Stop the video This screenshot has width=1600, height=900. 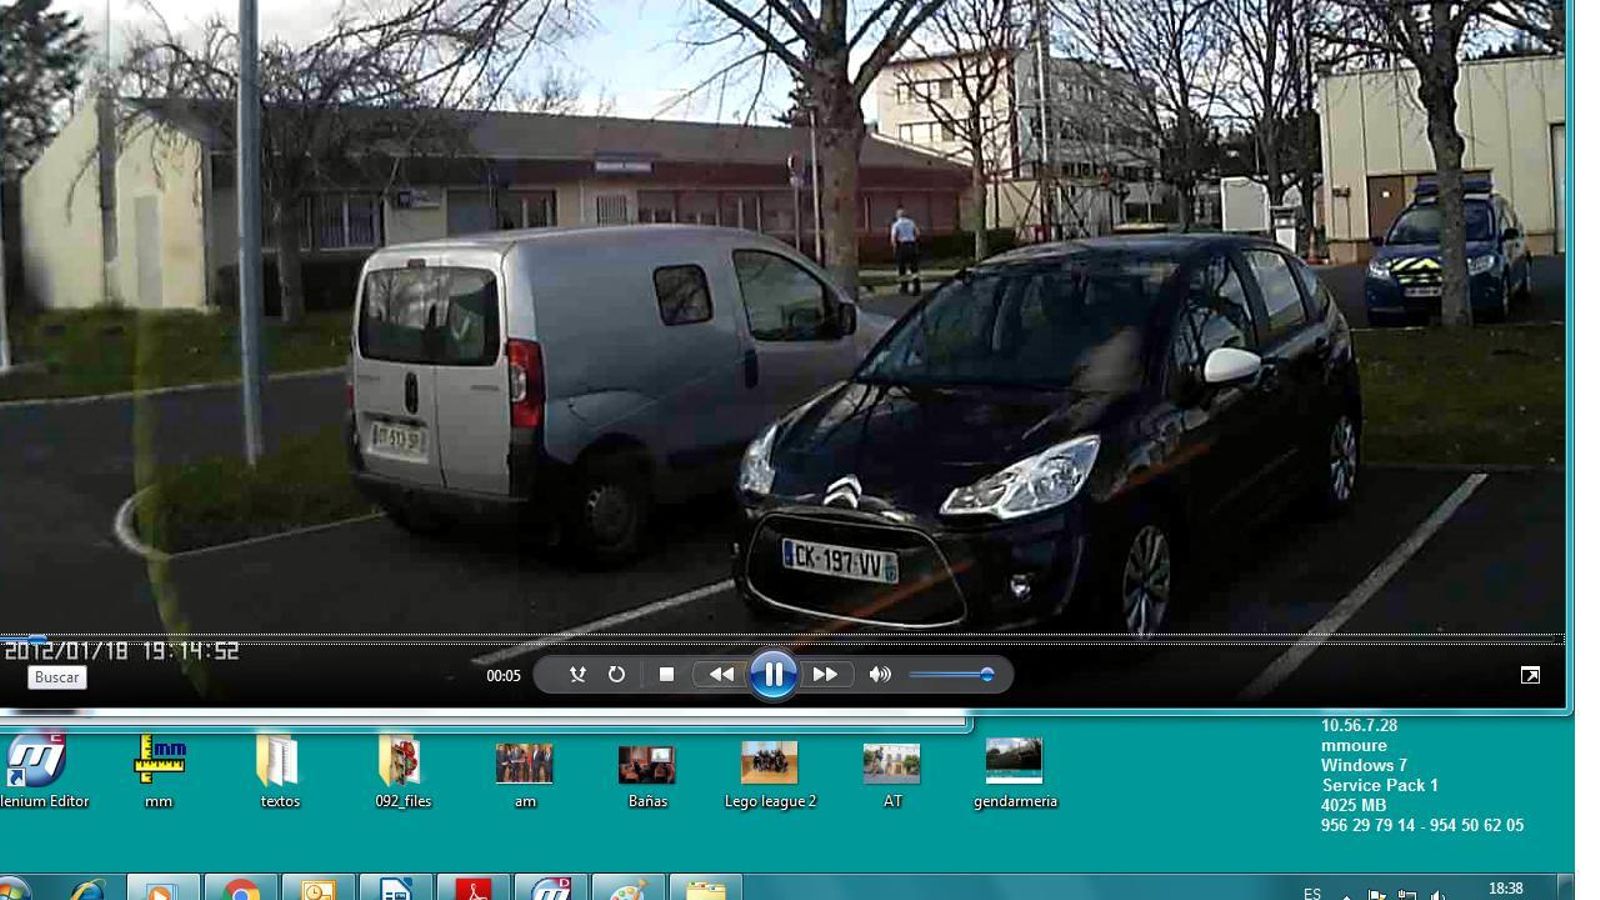666,675
